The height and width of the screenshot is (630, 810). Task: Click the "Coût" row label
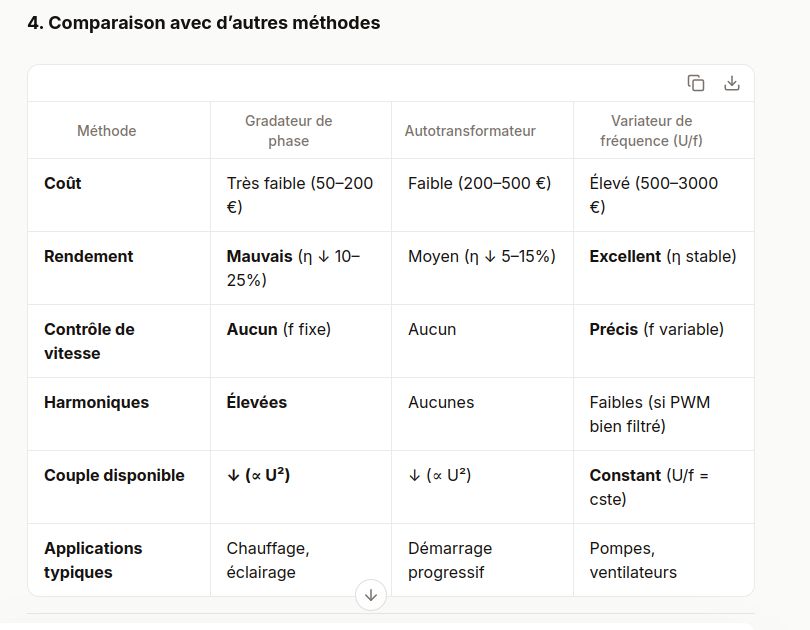(x=63, y=183)
